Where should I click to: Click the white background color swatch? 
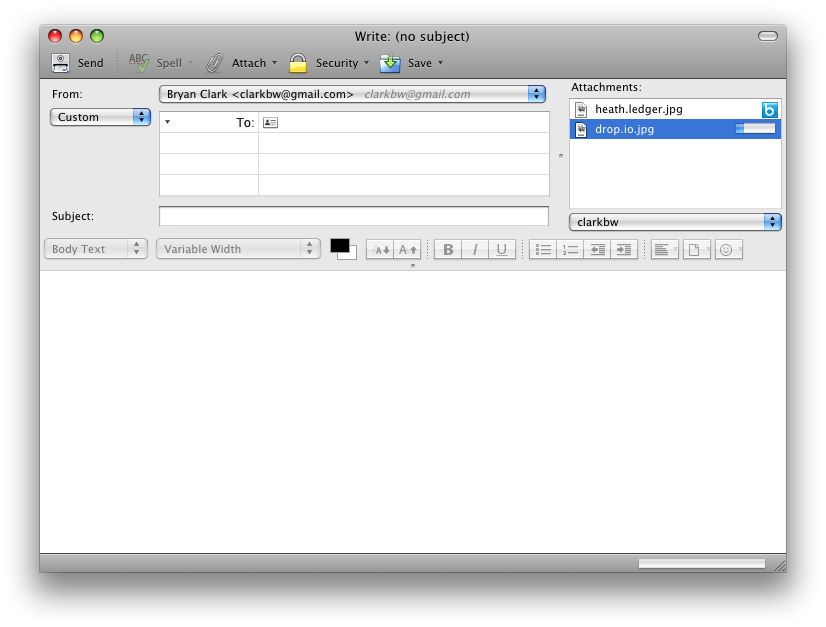[352, 254]
